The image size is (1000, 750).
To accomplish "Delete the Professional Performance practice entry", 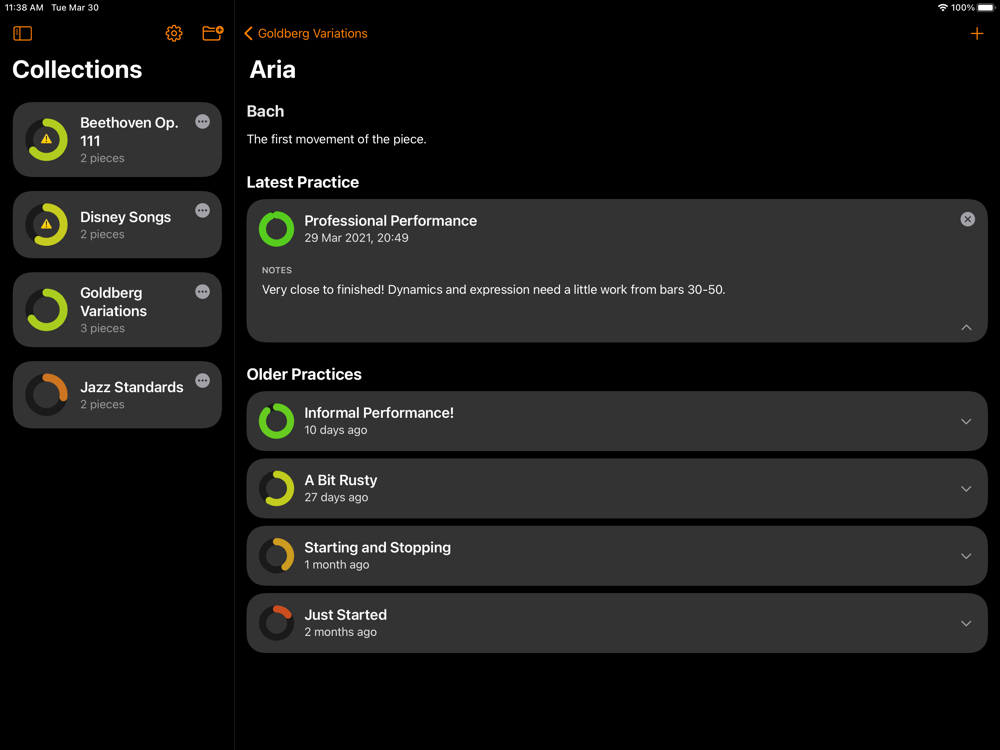I will click(967, 219).
